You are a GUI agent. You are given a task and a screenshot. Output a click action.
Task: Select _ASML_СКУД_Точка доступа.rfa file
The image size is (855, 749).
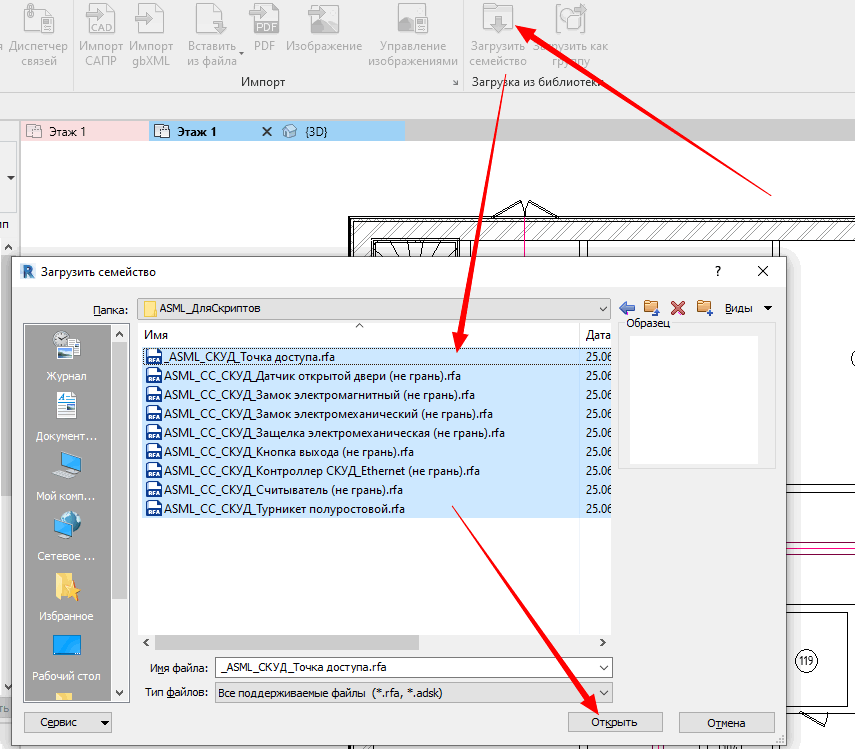(x=376, y=357)
